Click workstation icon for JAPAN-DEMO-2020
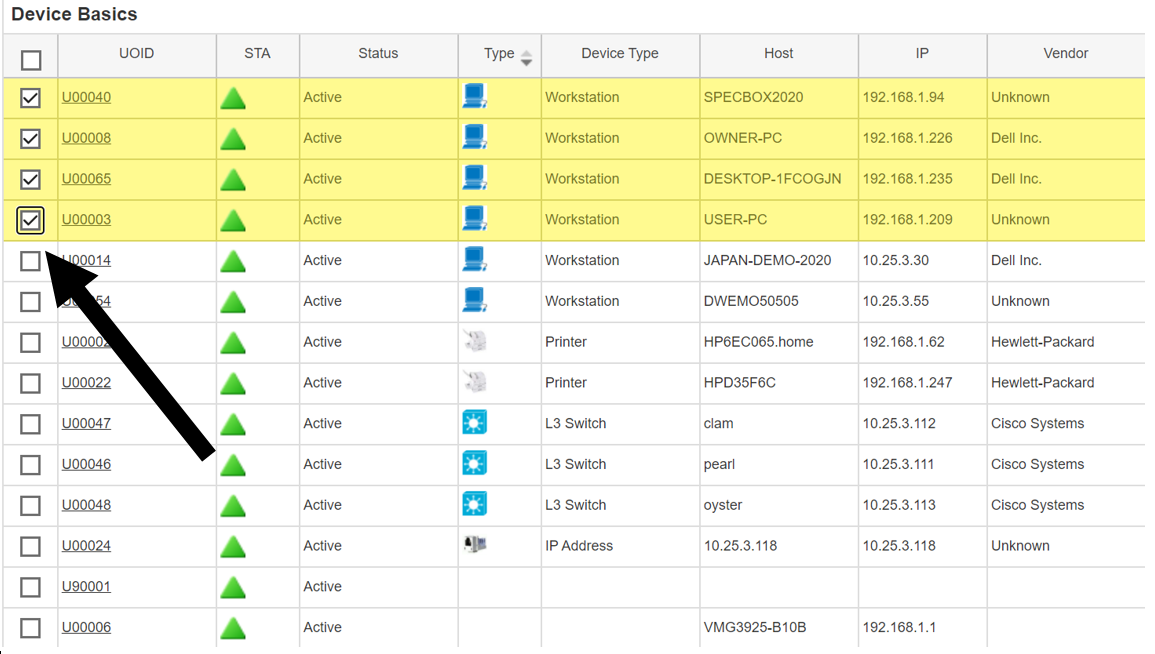This screenshot has width=1155, height=654. click(474, 259)
